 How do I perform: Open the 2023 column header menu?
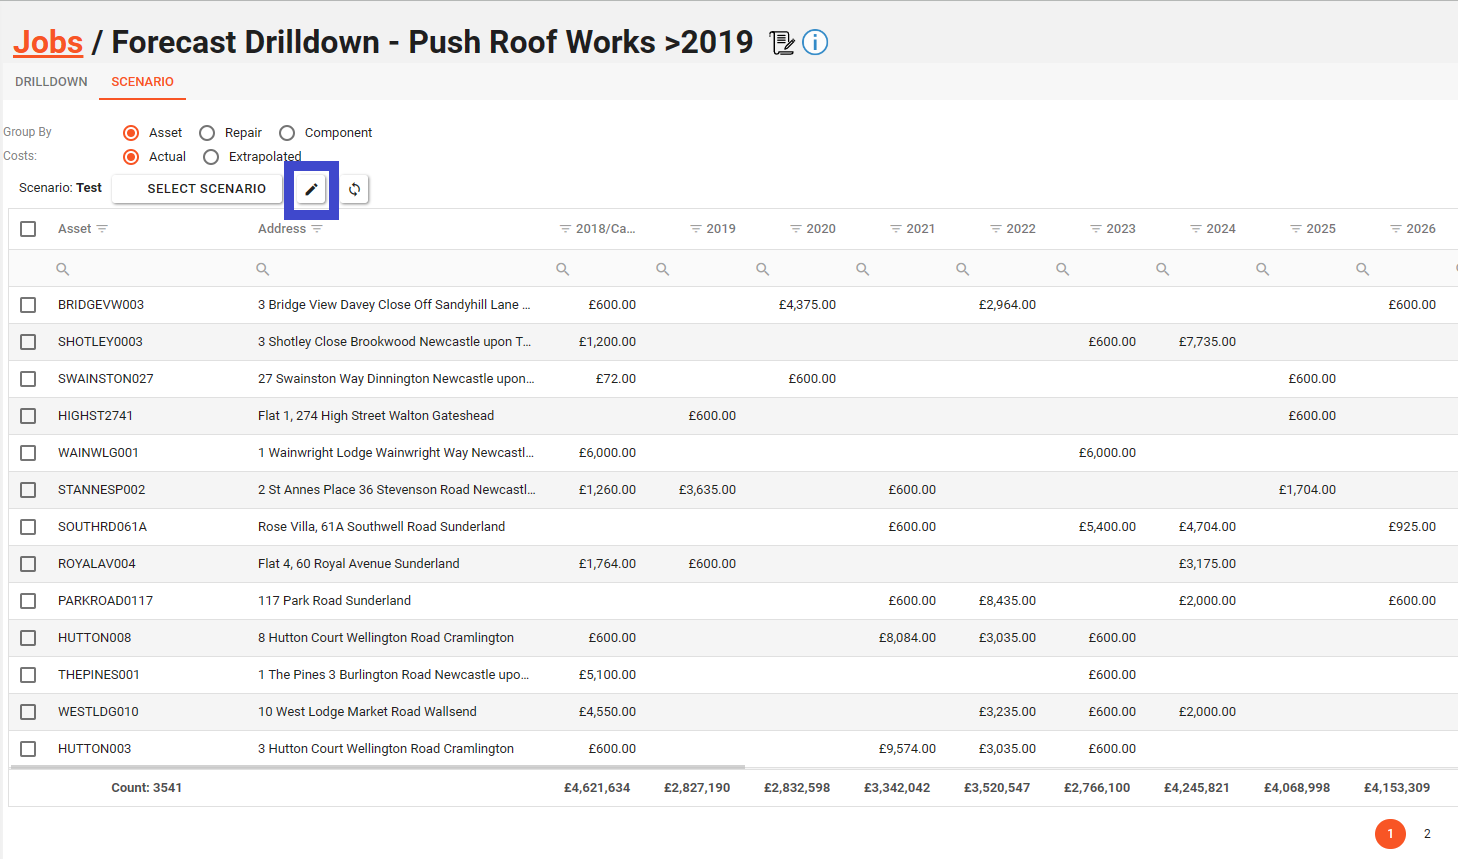(x=1096, y=229)
